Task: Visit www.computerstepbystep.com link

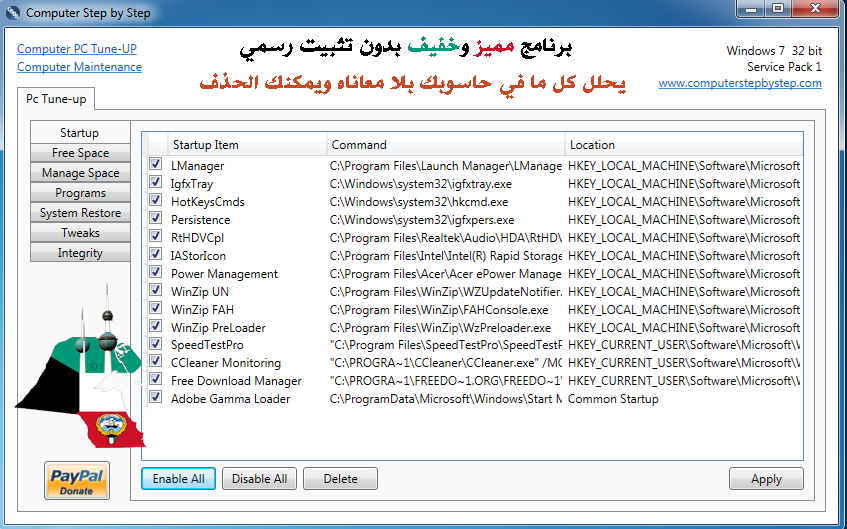Action: pyautogui.click(x=740, y=83)
